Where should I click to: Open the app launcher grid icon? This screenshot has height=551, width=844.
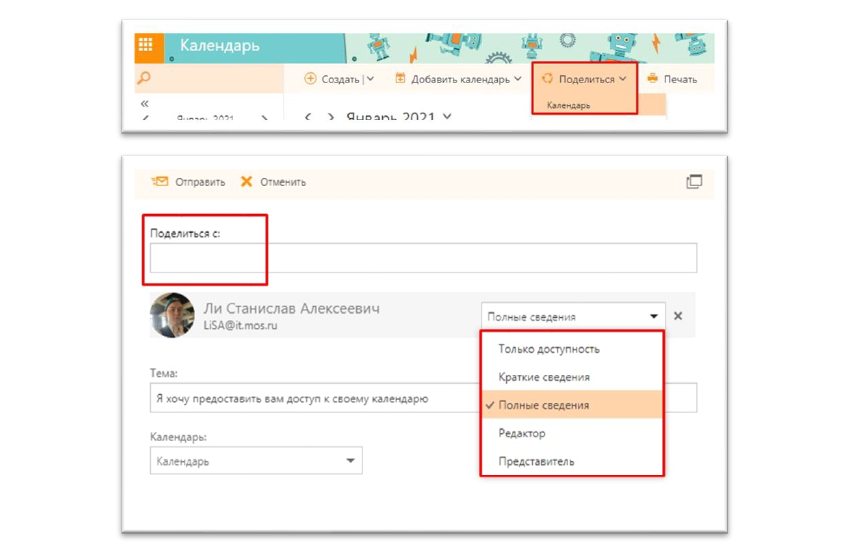pyautogui.click(x=146, y=46)
